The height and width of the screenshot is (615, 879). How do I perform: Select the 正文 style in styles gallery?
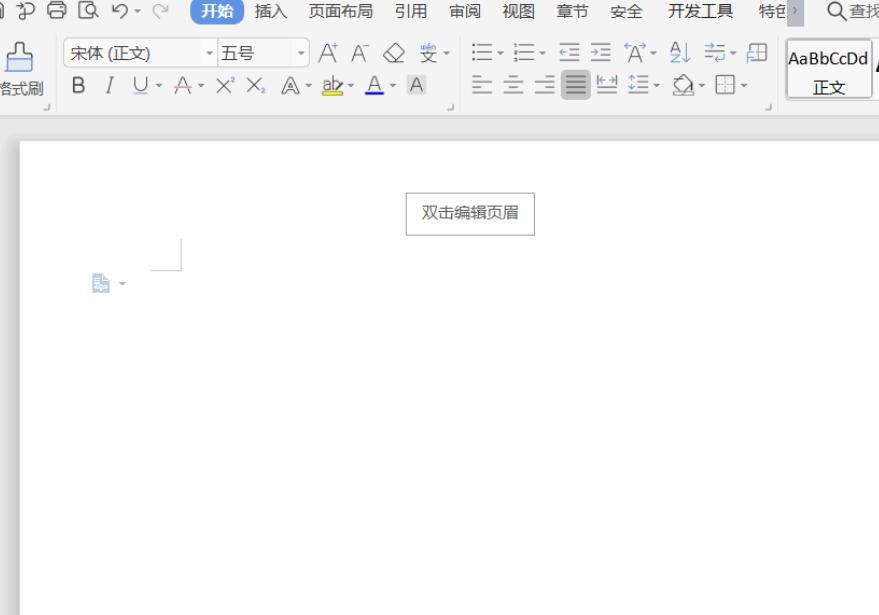(828, 70)
